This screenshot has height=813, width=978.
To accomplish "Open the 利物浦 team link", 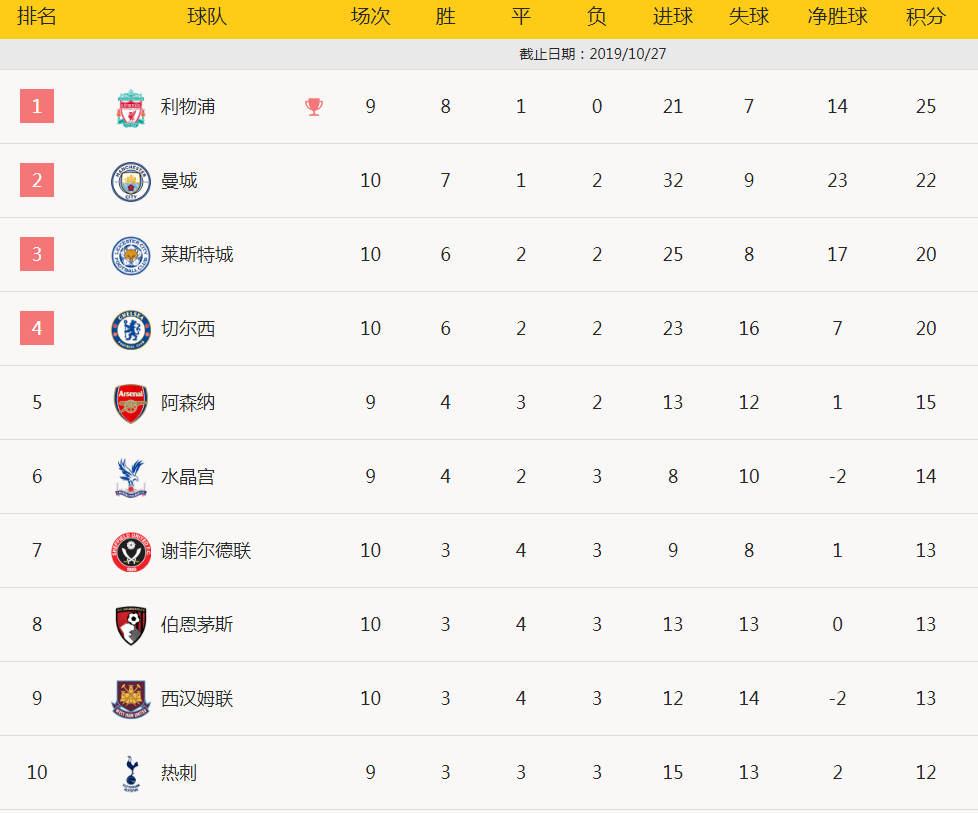I will [188, 107].
